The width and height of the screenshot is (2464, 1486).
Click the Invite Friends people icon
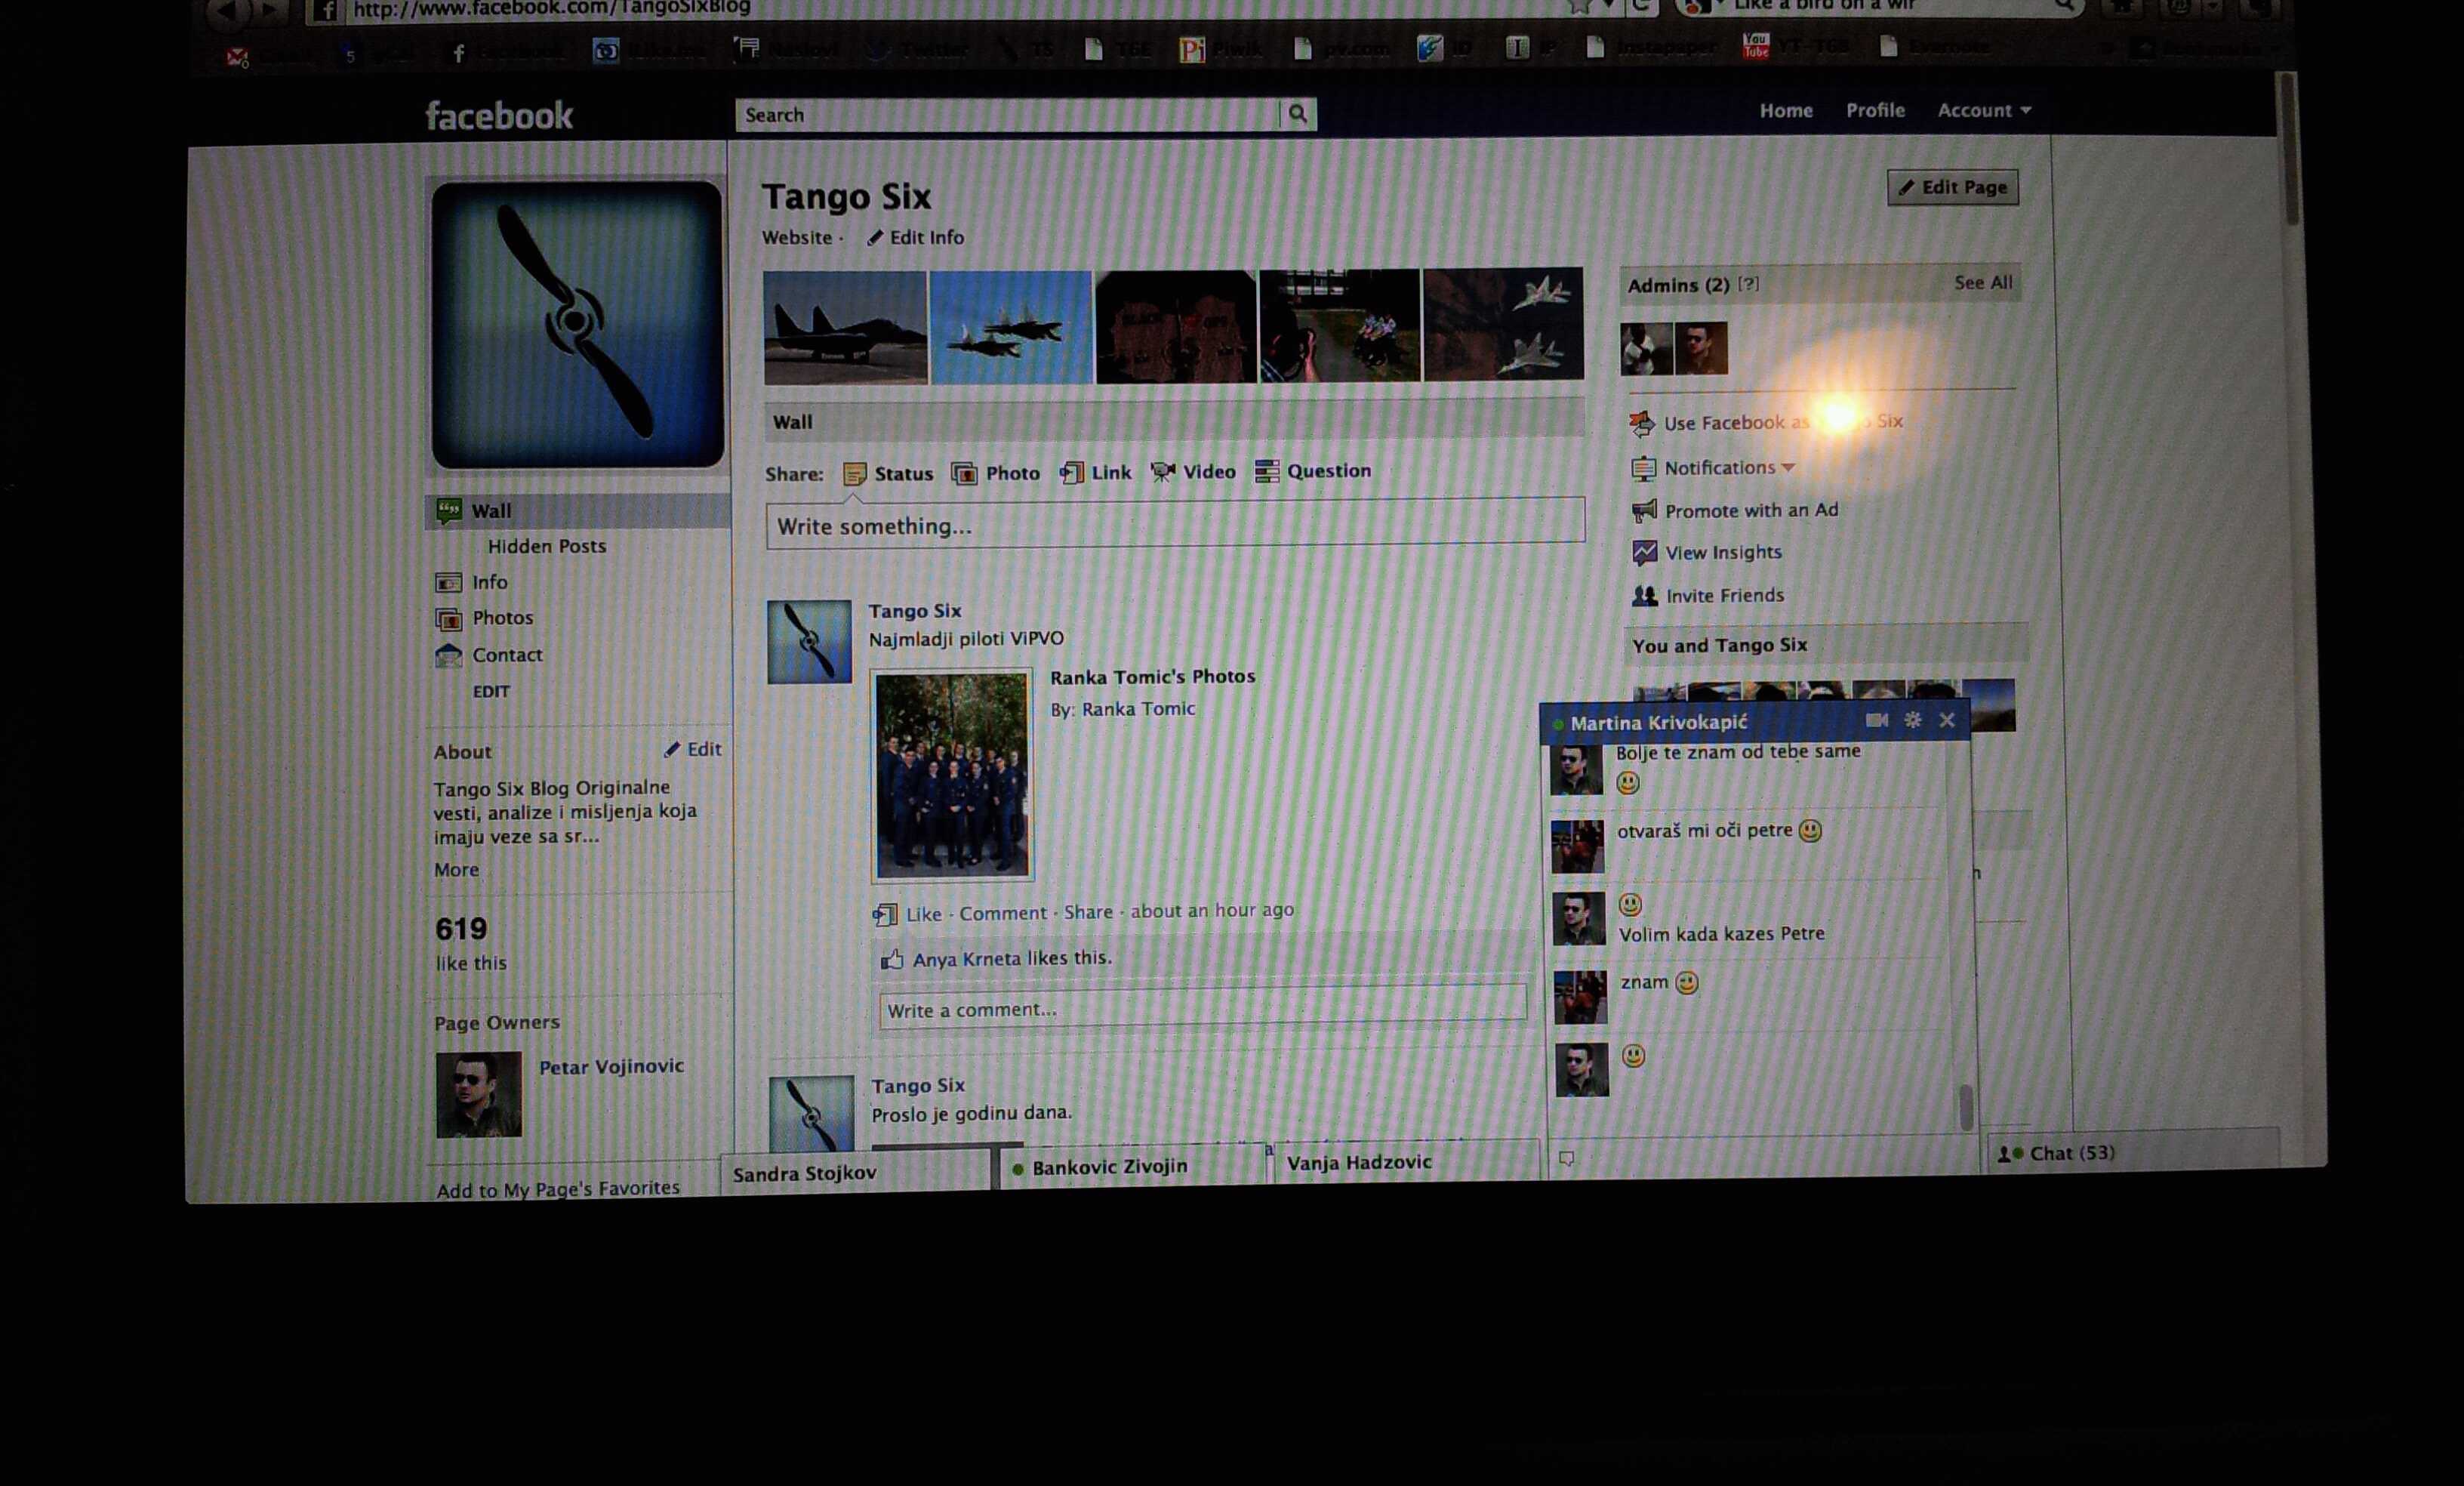point(1644,596)
